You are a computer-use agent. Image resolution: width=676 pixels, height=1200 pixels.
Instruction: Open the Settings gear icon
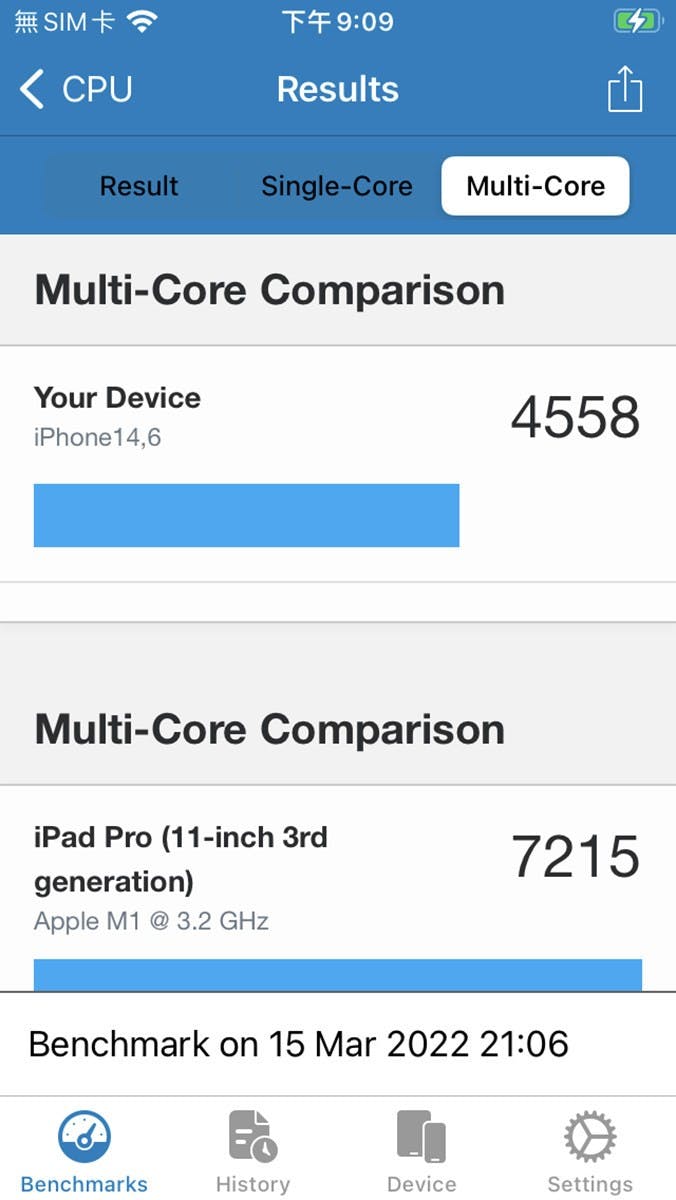(590, 1138)
